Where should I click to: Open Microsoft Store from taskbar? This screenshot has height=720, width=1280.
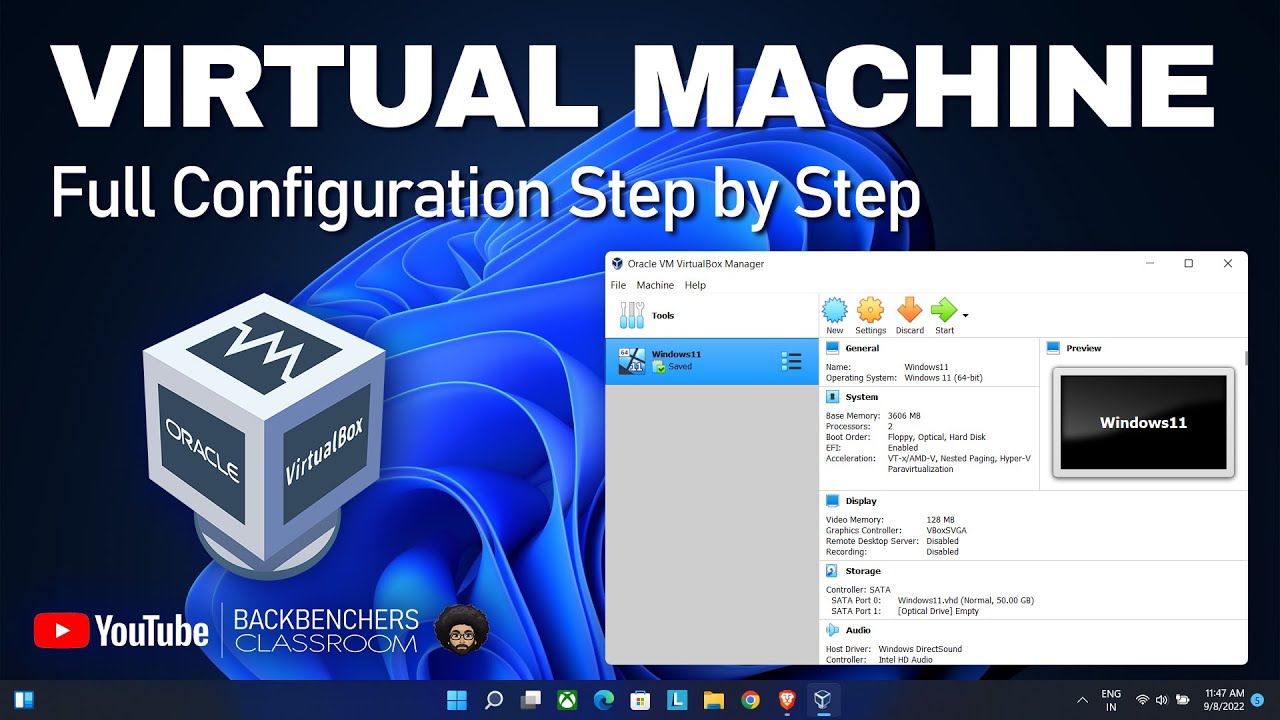pos(640,700)
